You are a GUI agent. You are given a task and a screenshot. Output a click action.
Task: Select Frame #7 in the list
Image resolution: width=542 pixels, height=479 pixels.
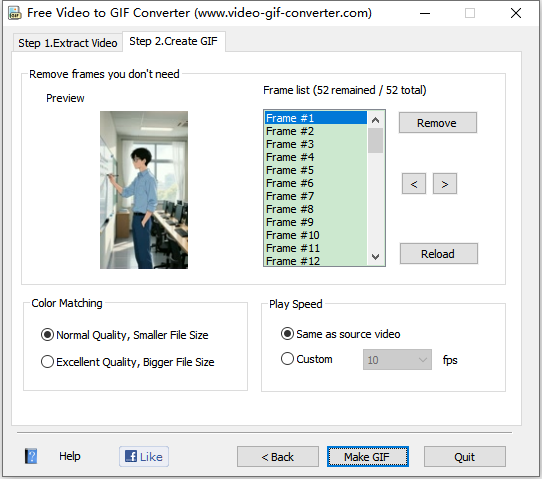coord(316,196)
